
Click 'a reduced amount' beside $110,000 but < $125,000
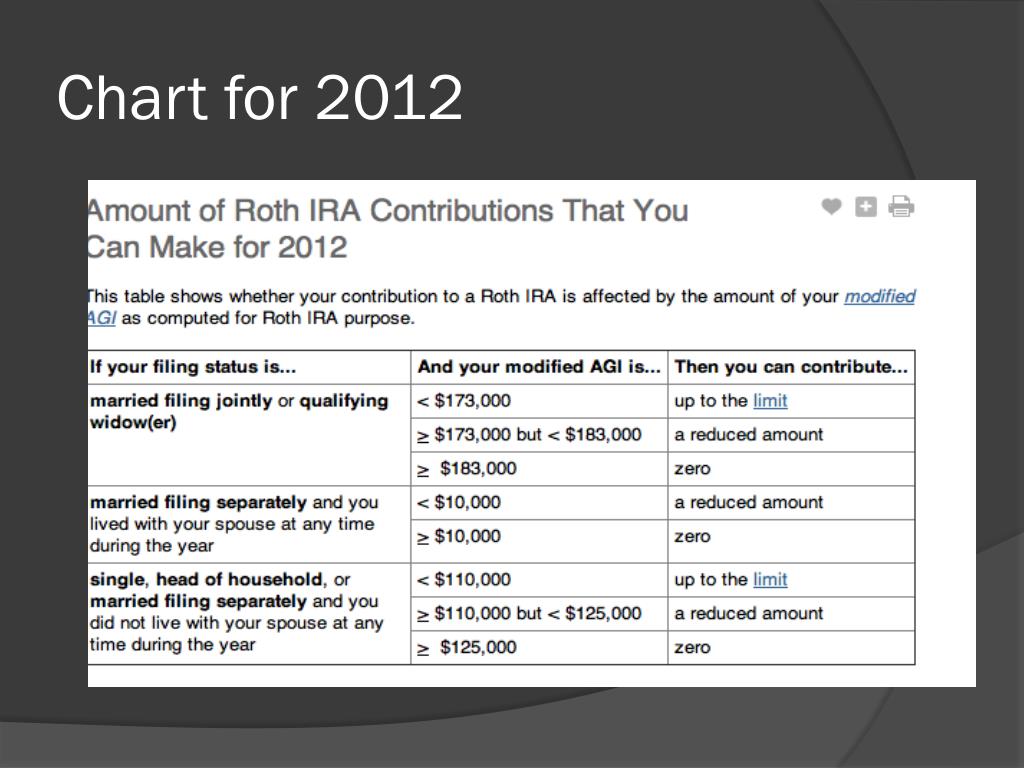coord(792,614)
